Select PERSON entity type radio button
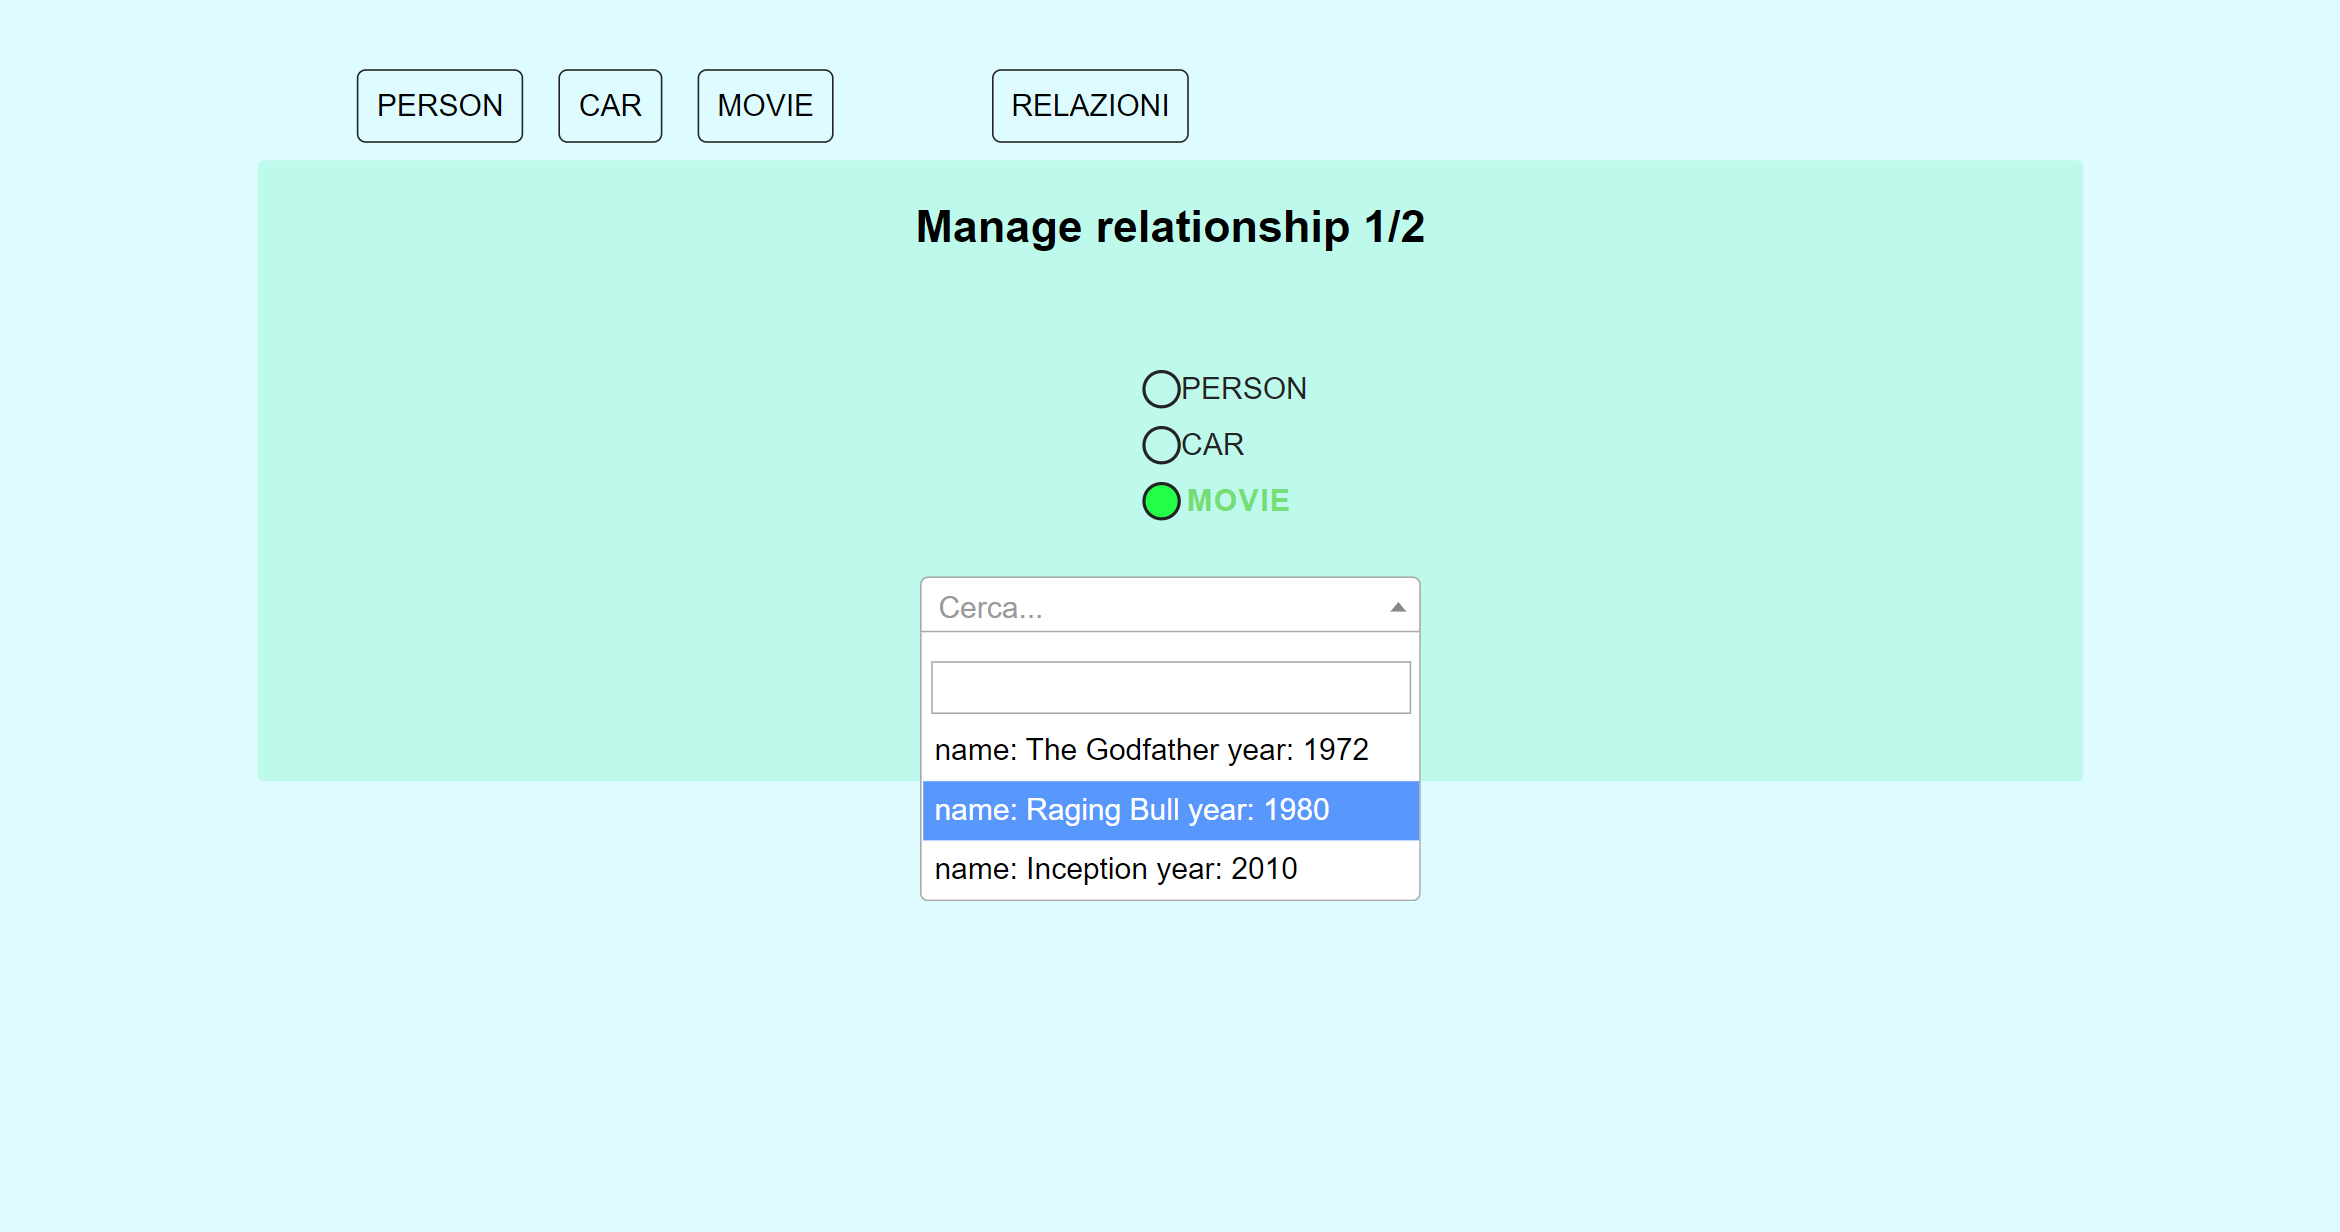The image size is (2340, 1232). coord(1159,387)
